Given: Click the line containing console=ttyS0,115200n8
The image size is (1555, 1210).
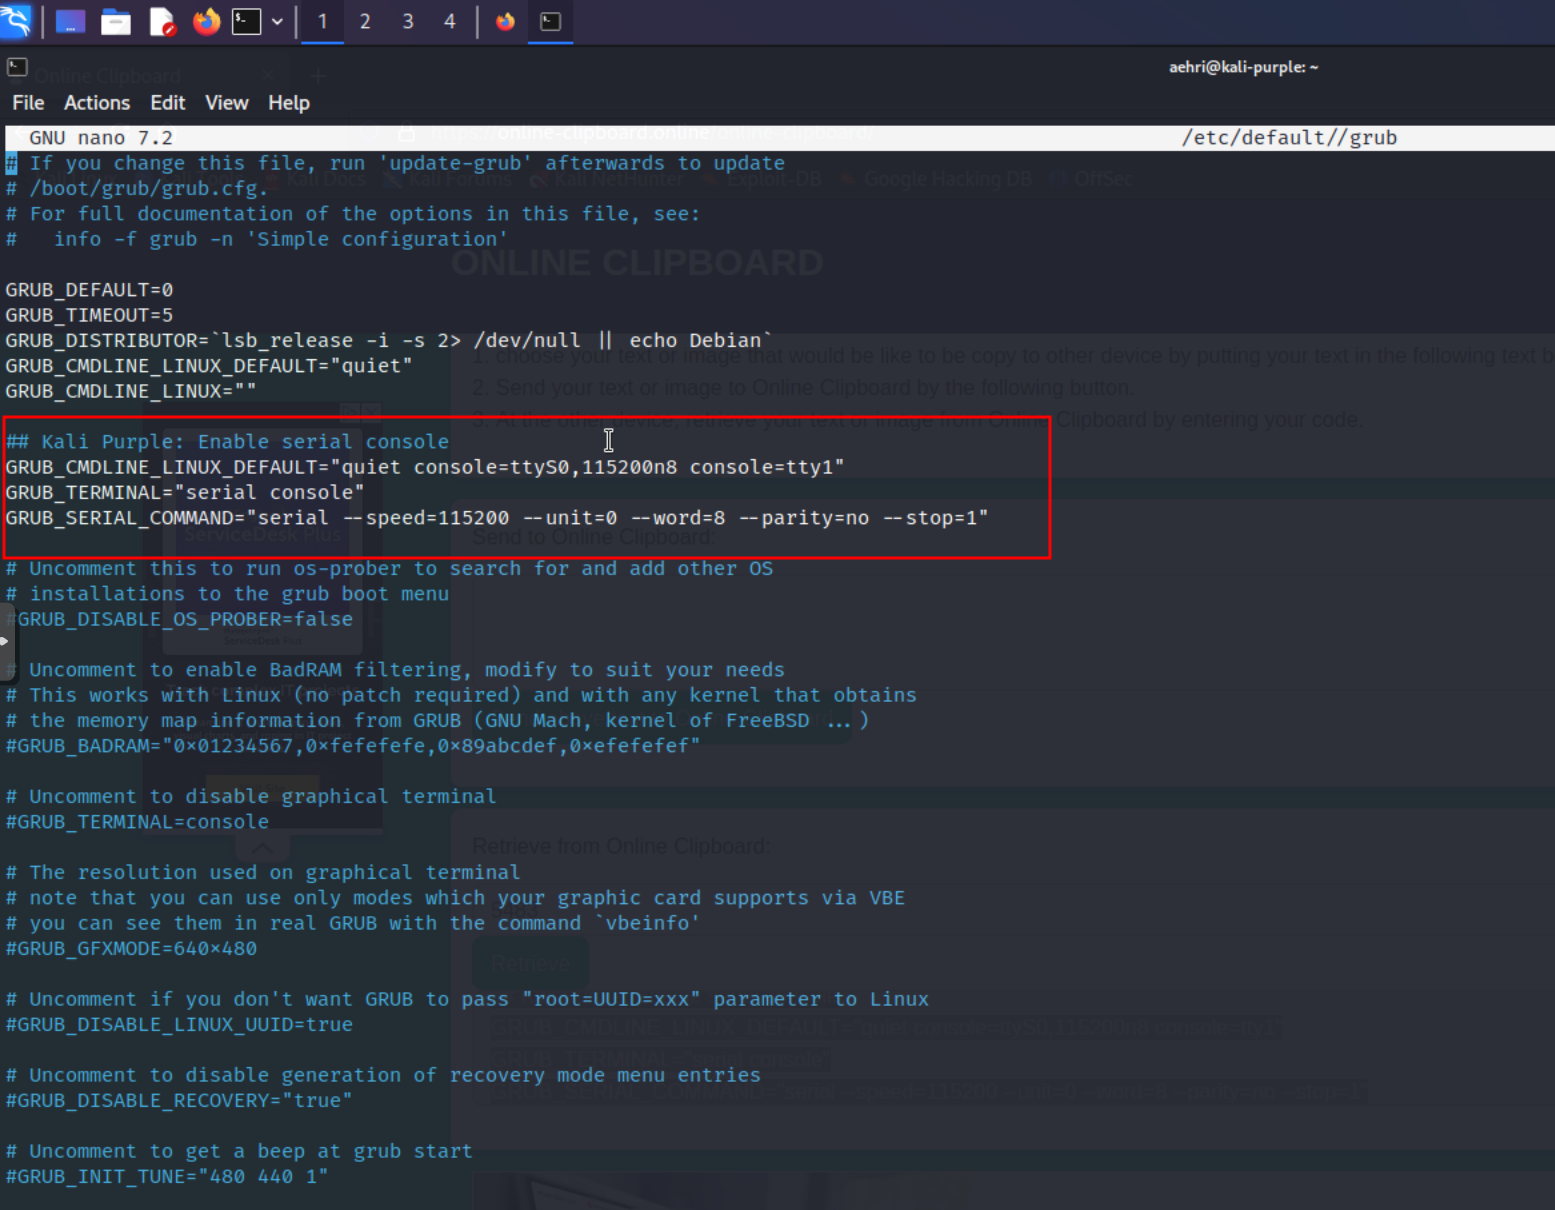Looking at the screenshot, I should [425, 467].
